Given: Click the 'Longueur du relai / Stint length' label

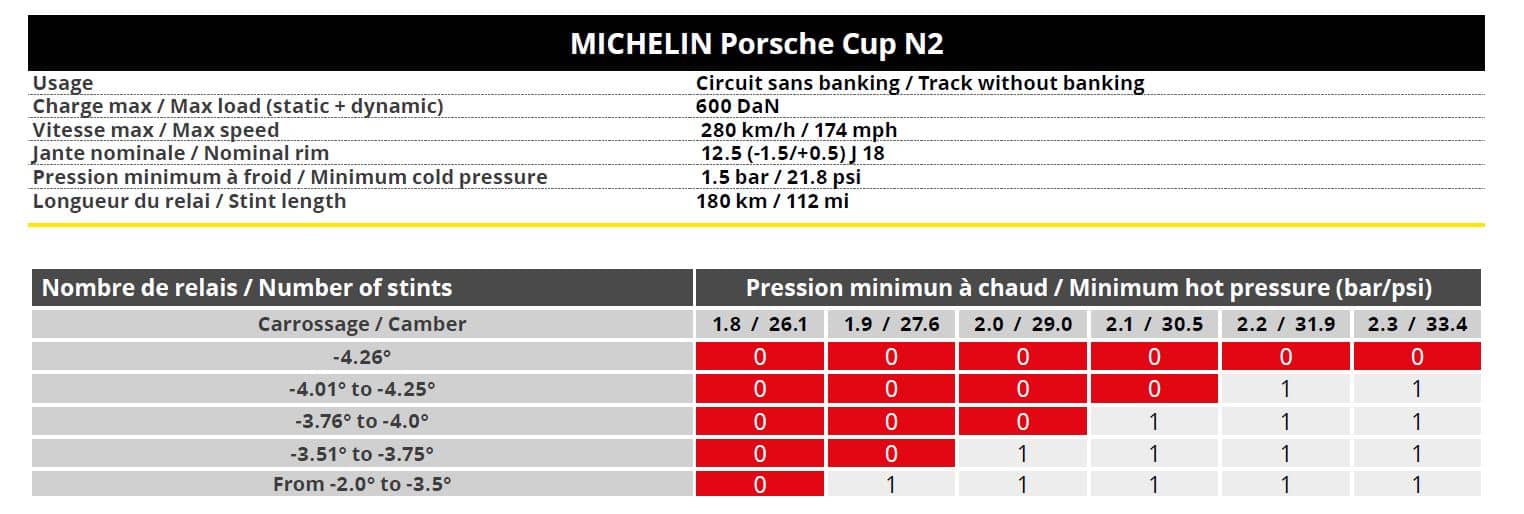Looking at the screenshot, I should click(x=190, y=201).
